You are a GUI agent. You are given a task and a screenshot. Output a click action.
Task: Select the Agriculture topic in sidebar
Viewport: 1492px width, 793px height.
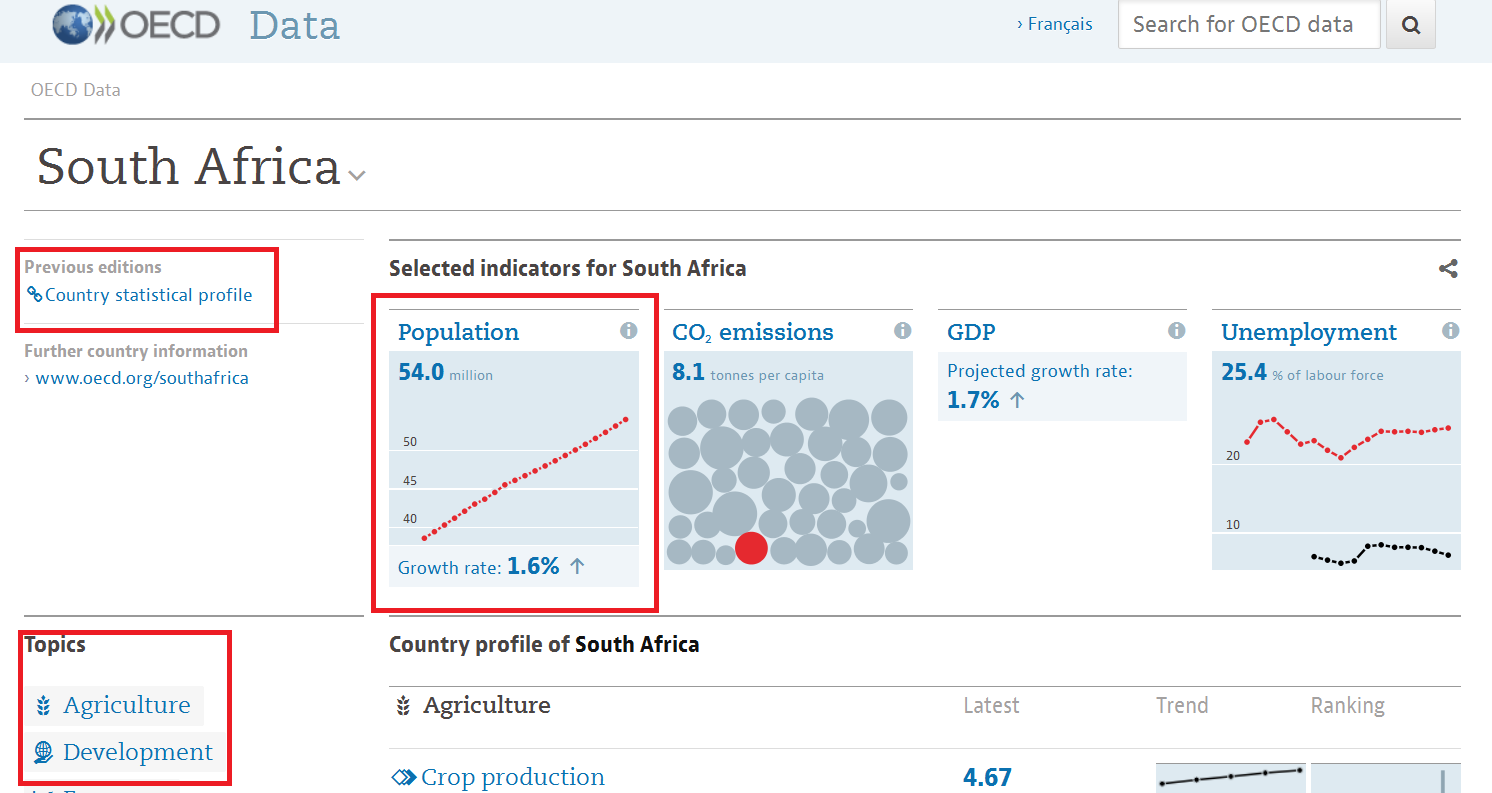[x=127, y=706]
